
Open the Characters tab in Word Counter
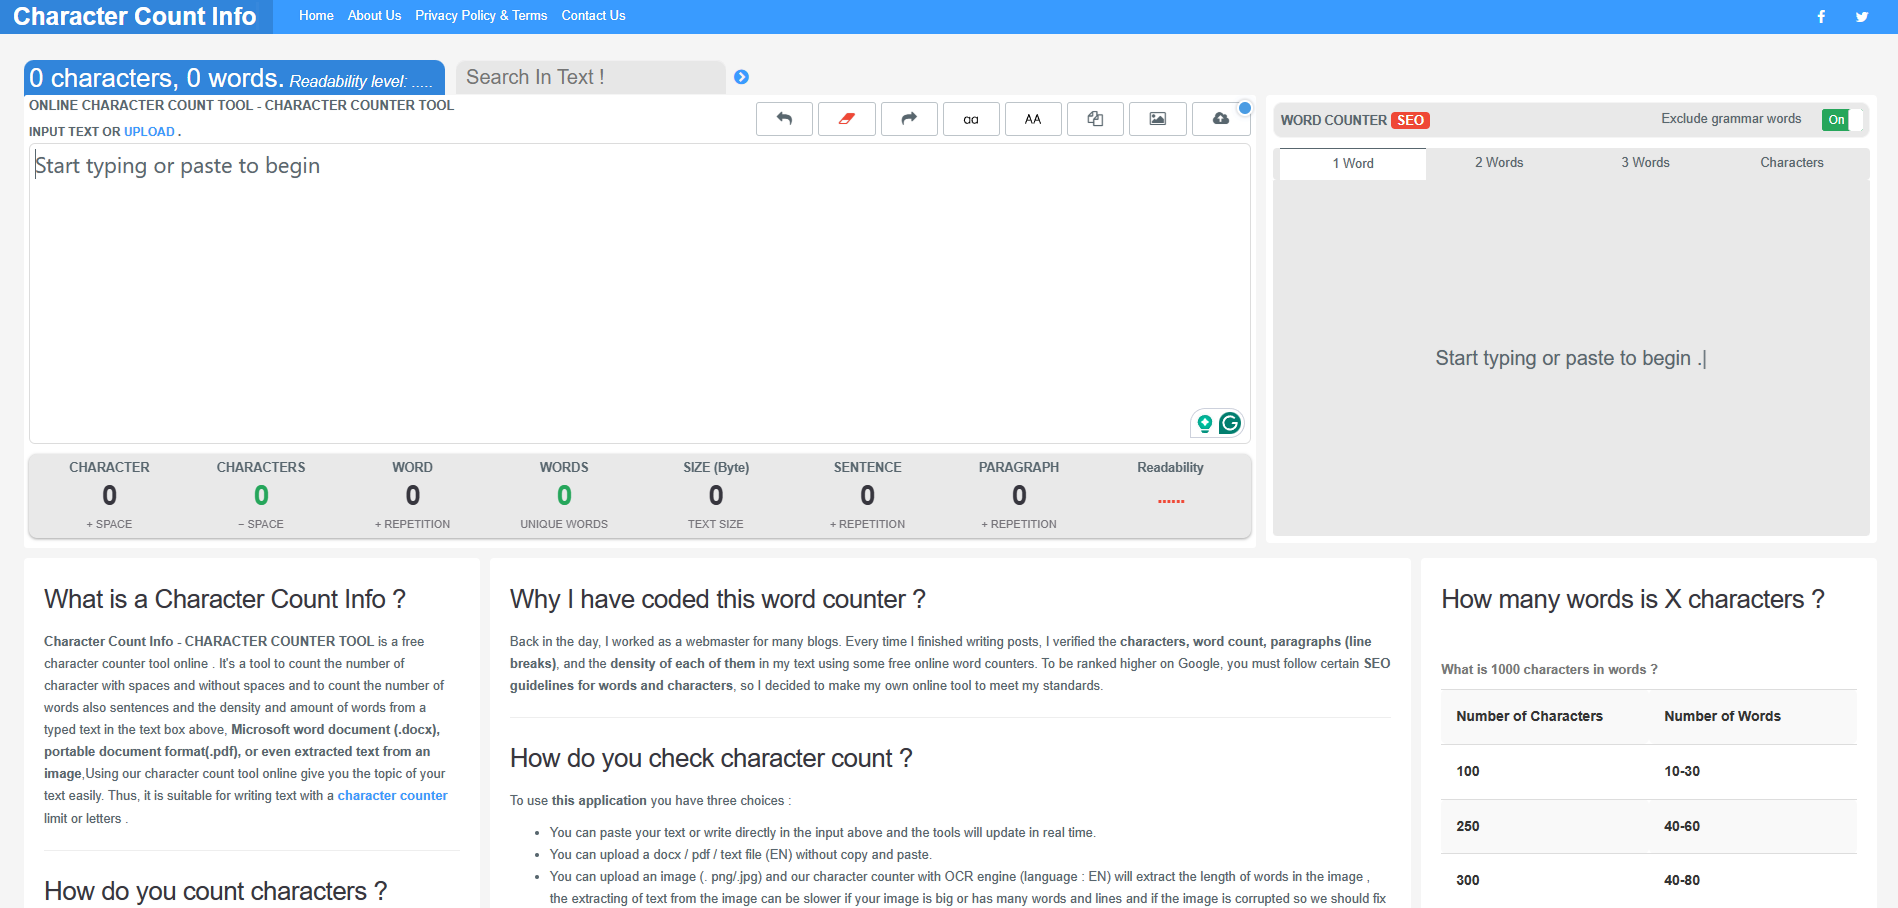tap(1791, 163)
